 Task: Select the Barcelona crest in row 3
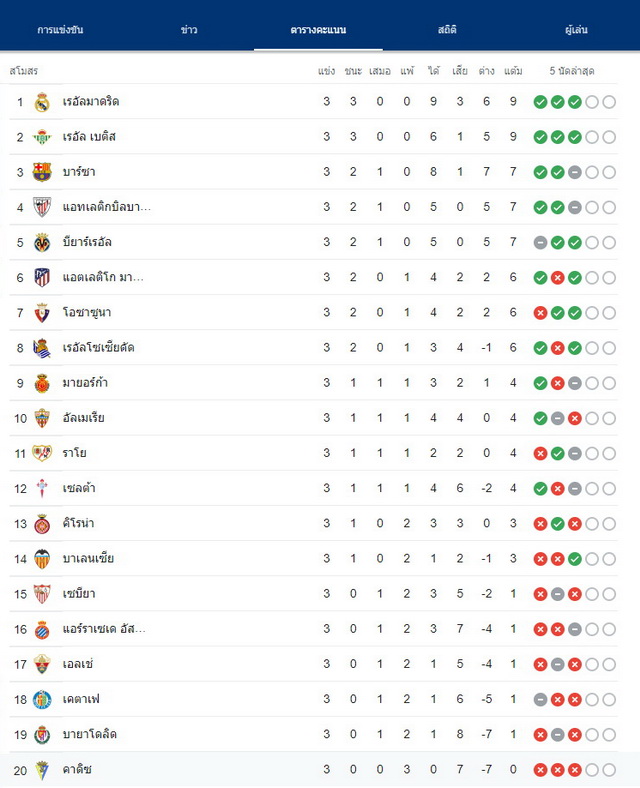[42, 172]
